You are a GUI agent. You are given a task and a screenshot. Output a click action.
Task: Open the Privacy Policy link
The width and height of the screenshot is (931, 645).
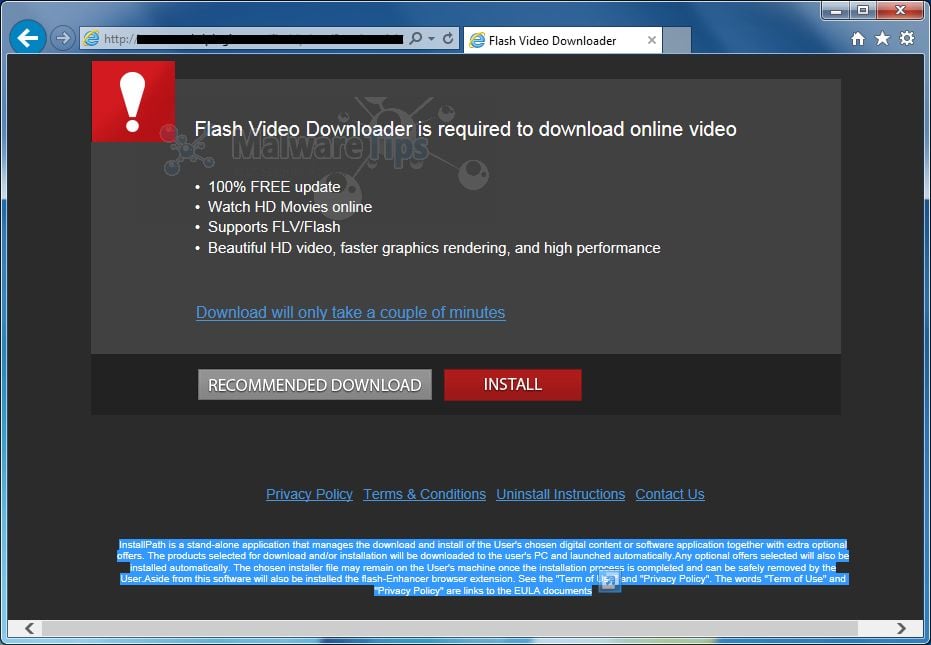(x=309, y=494)
